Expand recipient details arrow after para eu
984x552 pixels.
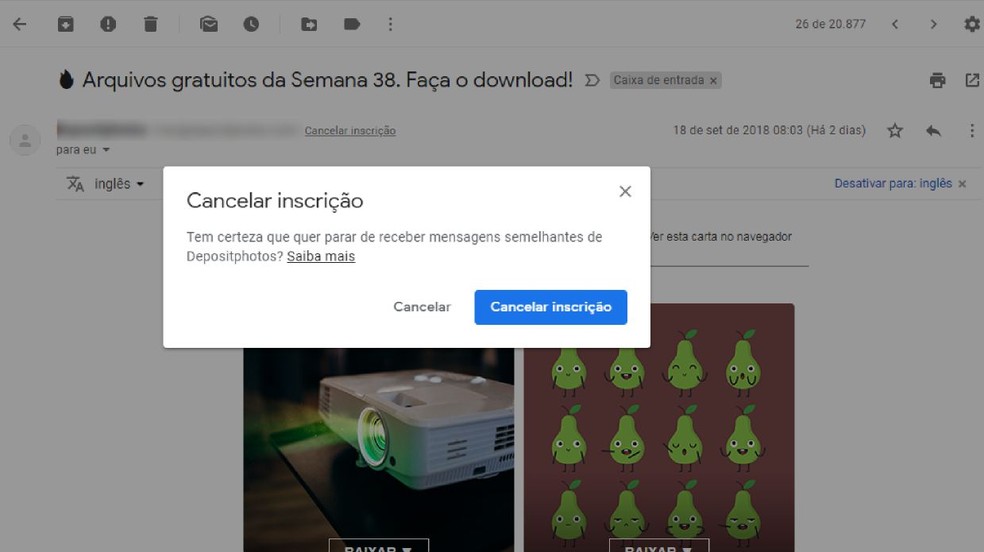pyautogui.click(x=106, y=150)
